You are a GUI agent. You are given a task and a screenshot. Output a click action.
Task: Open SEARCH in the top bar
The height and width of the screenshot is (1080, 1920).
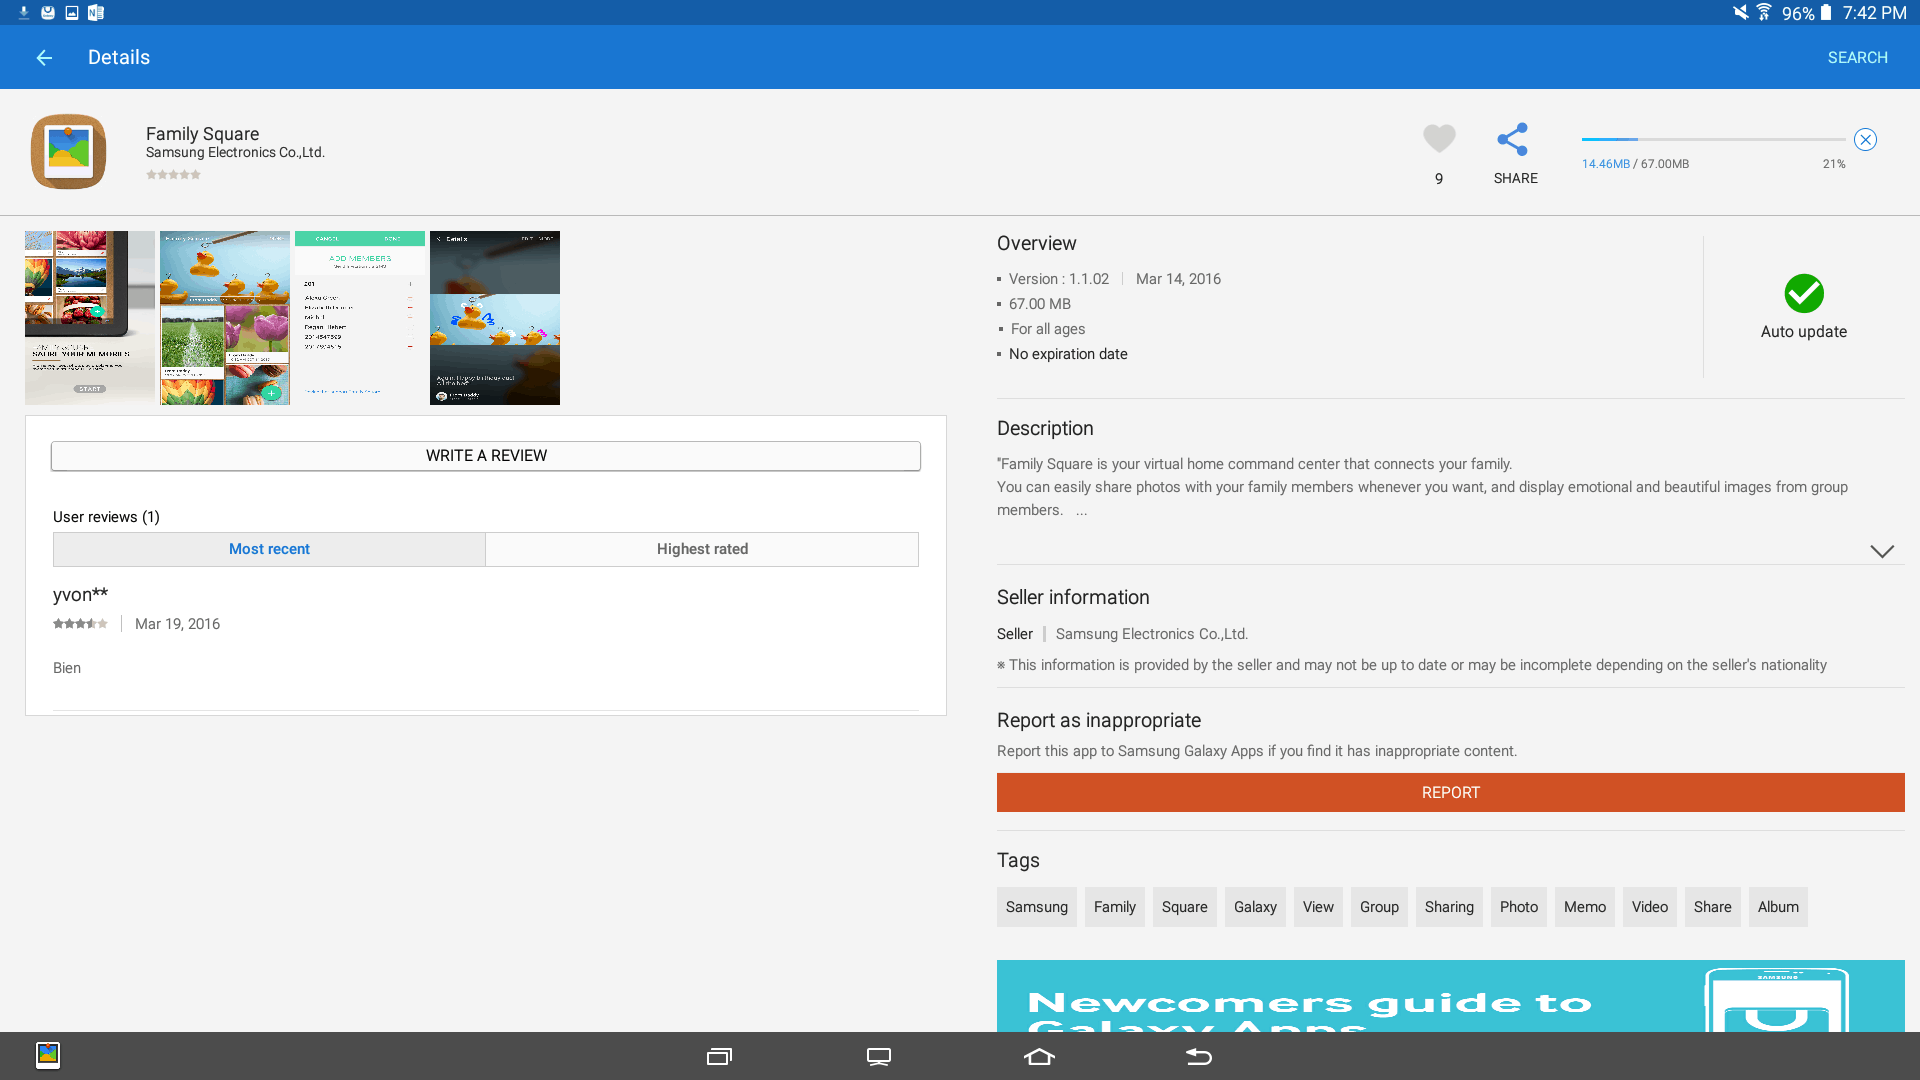click(x=1858, y=58)
